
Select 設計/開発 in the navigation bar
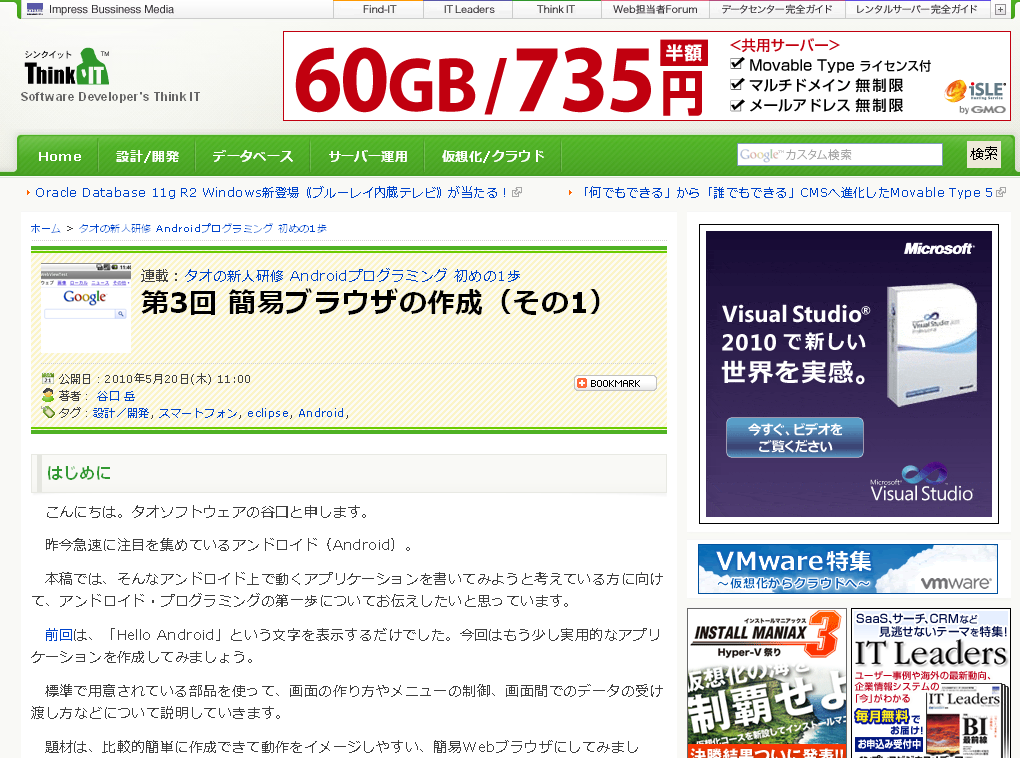(x=147, y=156)
